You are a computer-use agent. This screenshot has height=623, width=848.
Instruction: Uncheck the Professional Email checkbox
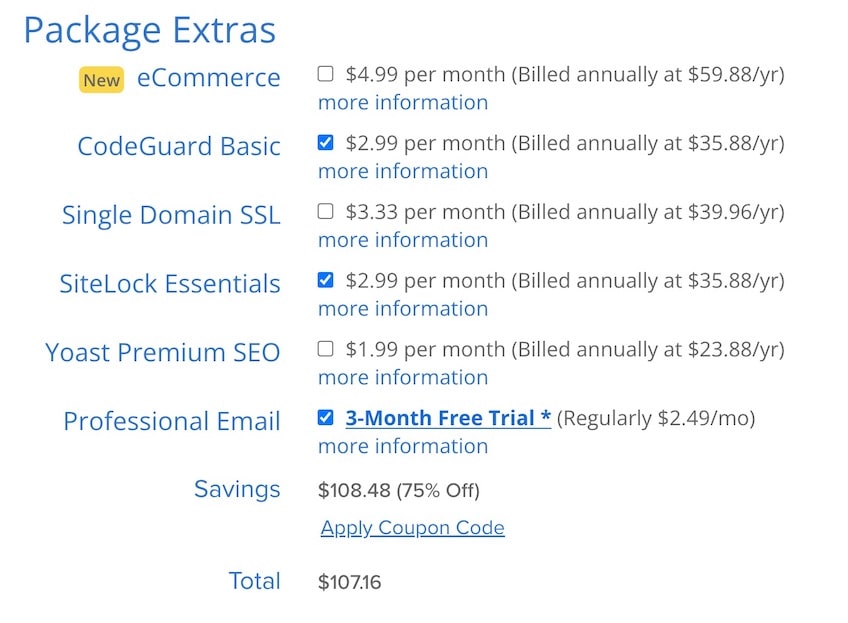pos(325,418)
